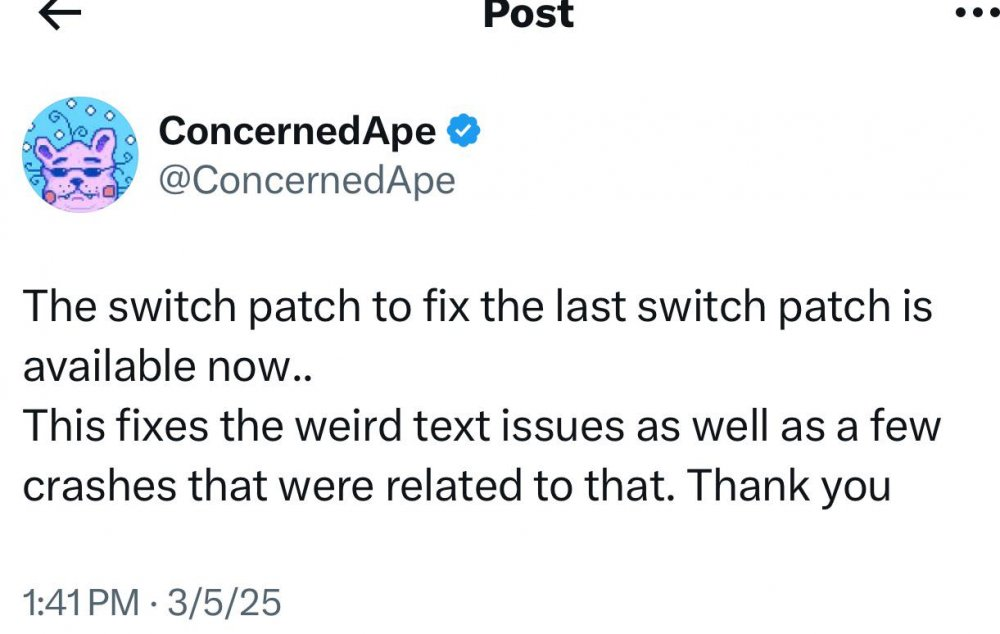Click the 1:41 PM timestamp
Image resolution: width=1000 pixels, height=634 pixels.
81,602
